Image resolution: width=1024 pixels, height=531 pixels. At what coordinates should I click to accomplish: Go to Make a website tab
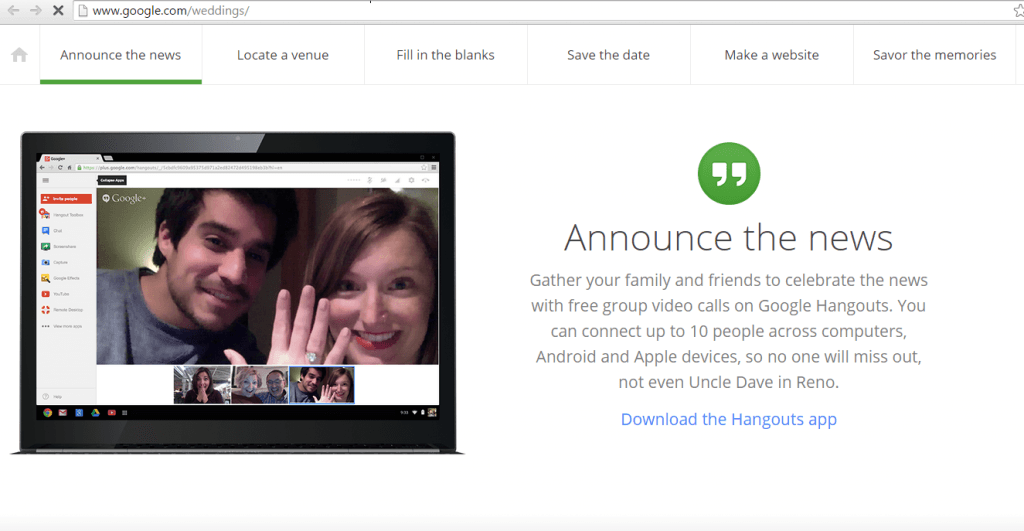(771, 55)
